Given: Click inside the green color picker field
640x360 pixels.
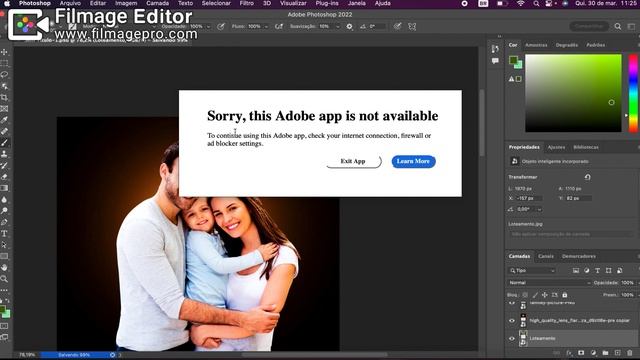Looking at the screenshot, I should (573, 93).
